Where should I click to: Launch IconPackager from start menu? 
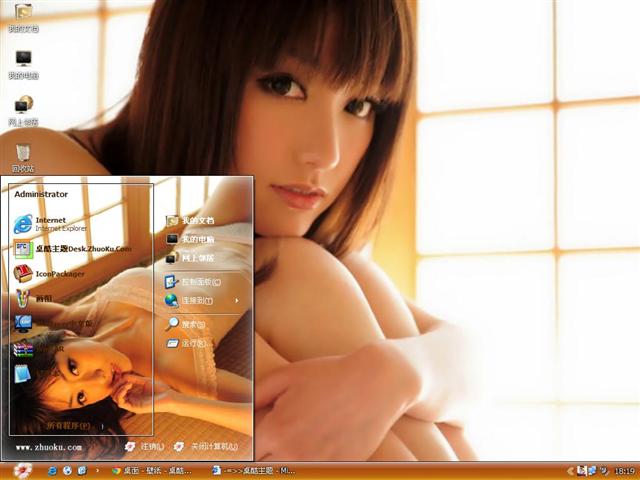pos(49,273)
